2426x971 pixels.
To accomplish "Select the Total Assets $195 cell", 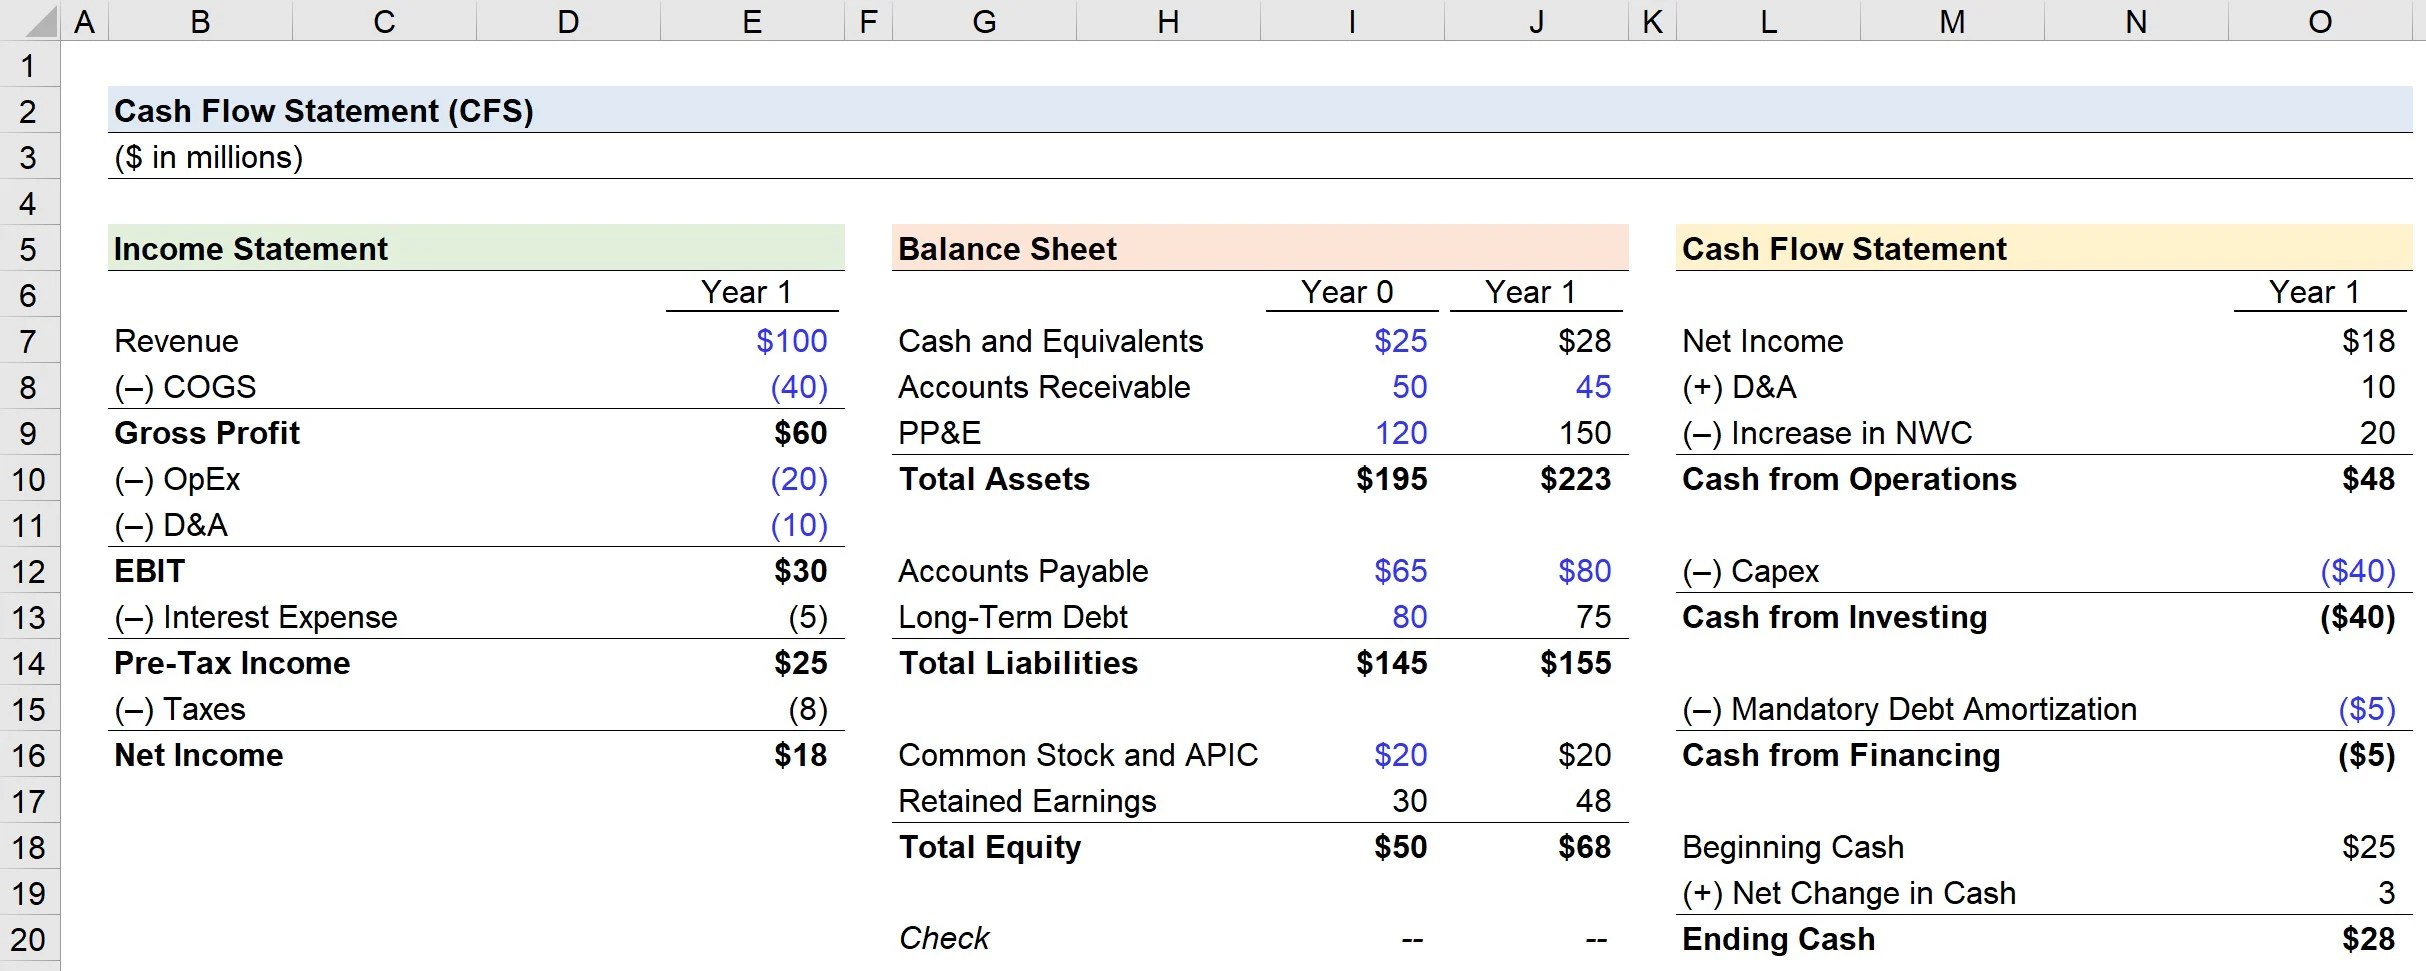I will (1392, 479).
